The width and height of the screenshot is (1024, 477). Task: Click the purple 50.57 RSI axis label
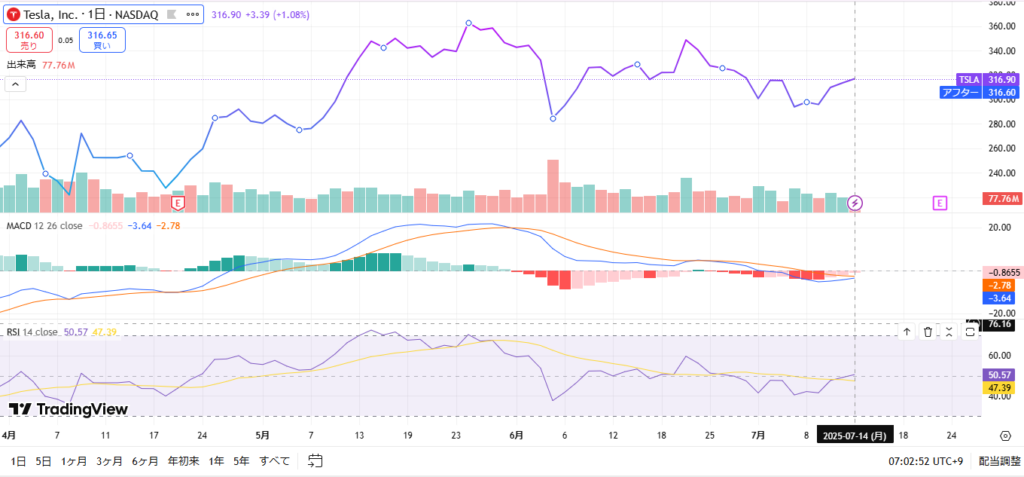pos(1000,375)
